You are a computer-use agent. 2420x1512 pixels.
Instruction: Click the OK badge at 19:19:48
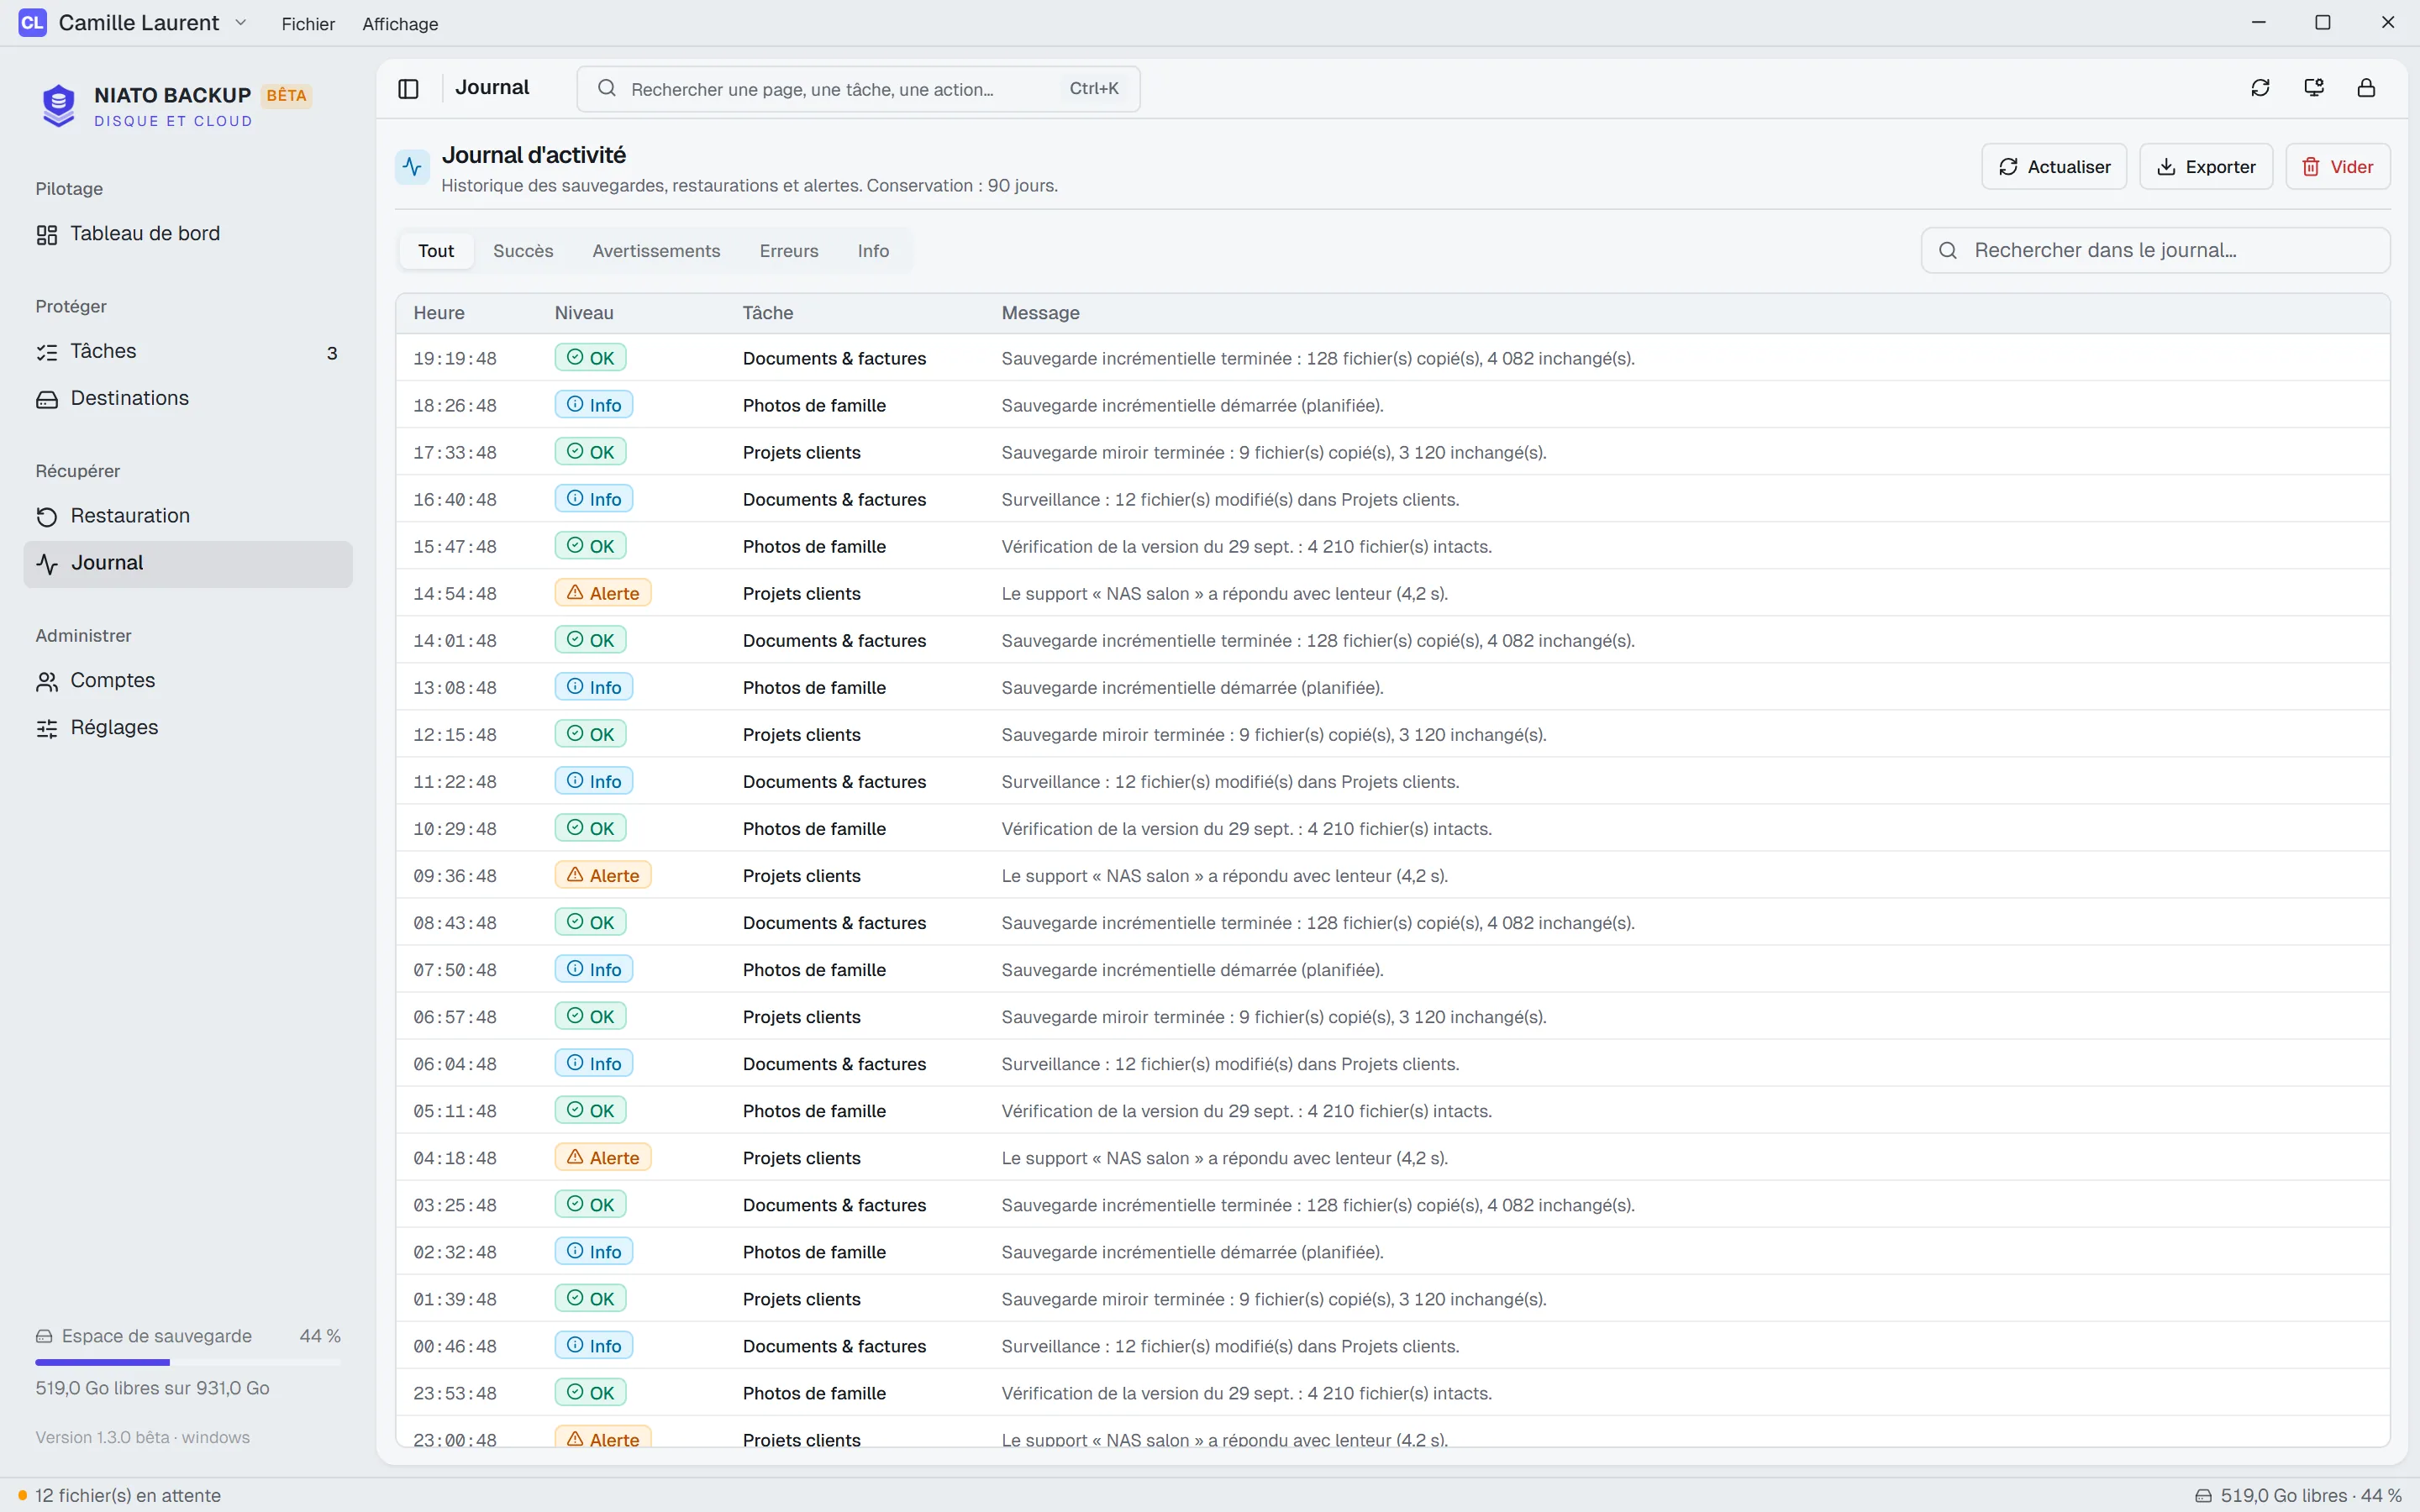click(x=591, y=358)
